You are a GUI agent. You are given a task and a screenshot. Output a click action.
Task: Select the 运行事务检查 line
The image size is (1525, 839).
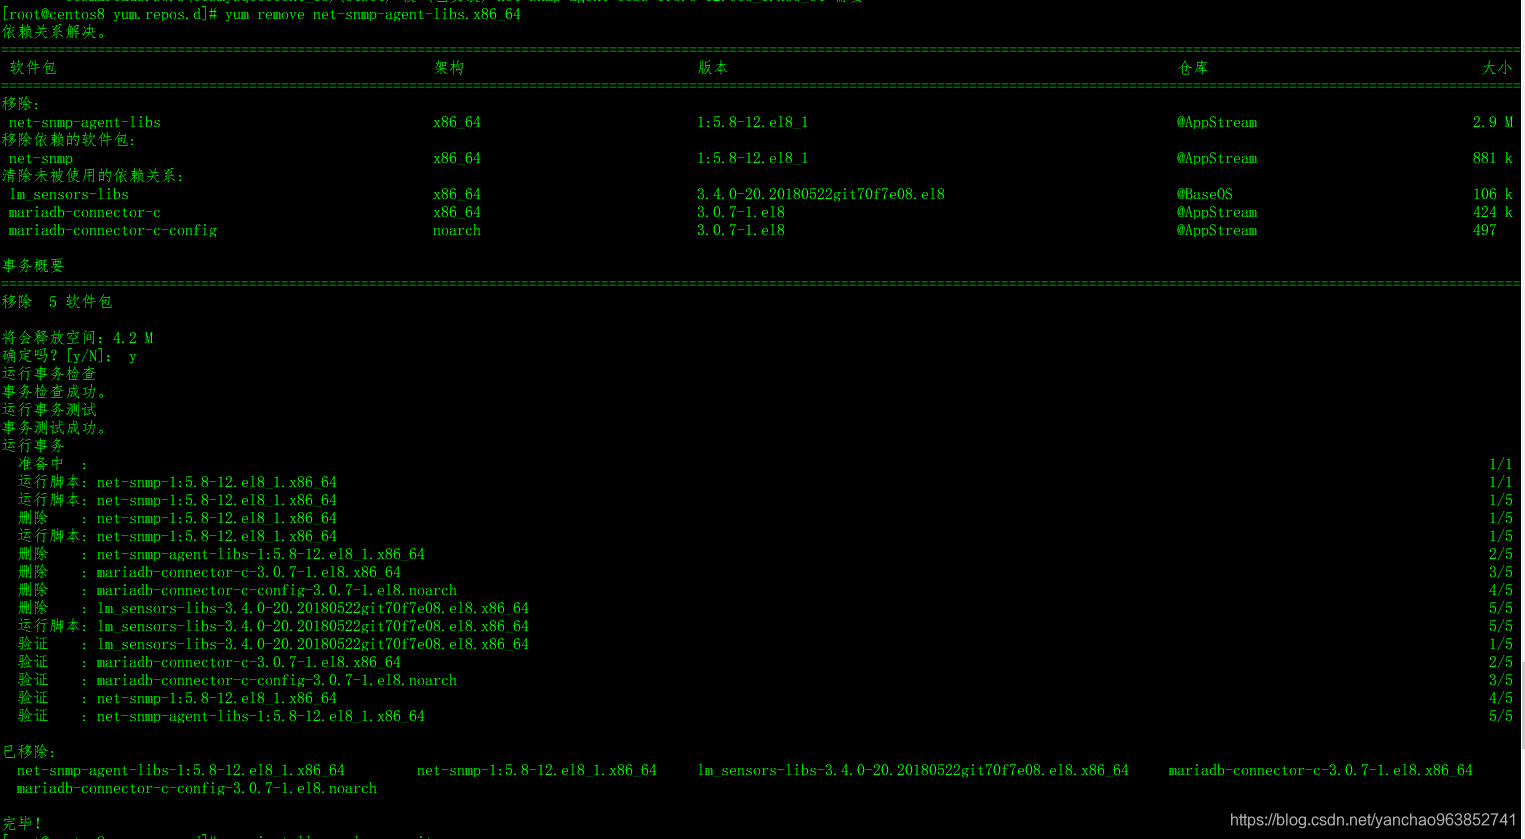click(x=49, y=374)
